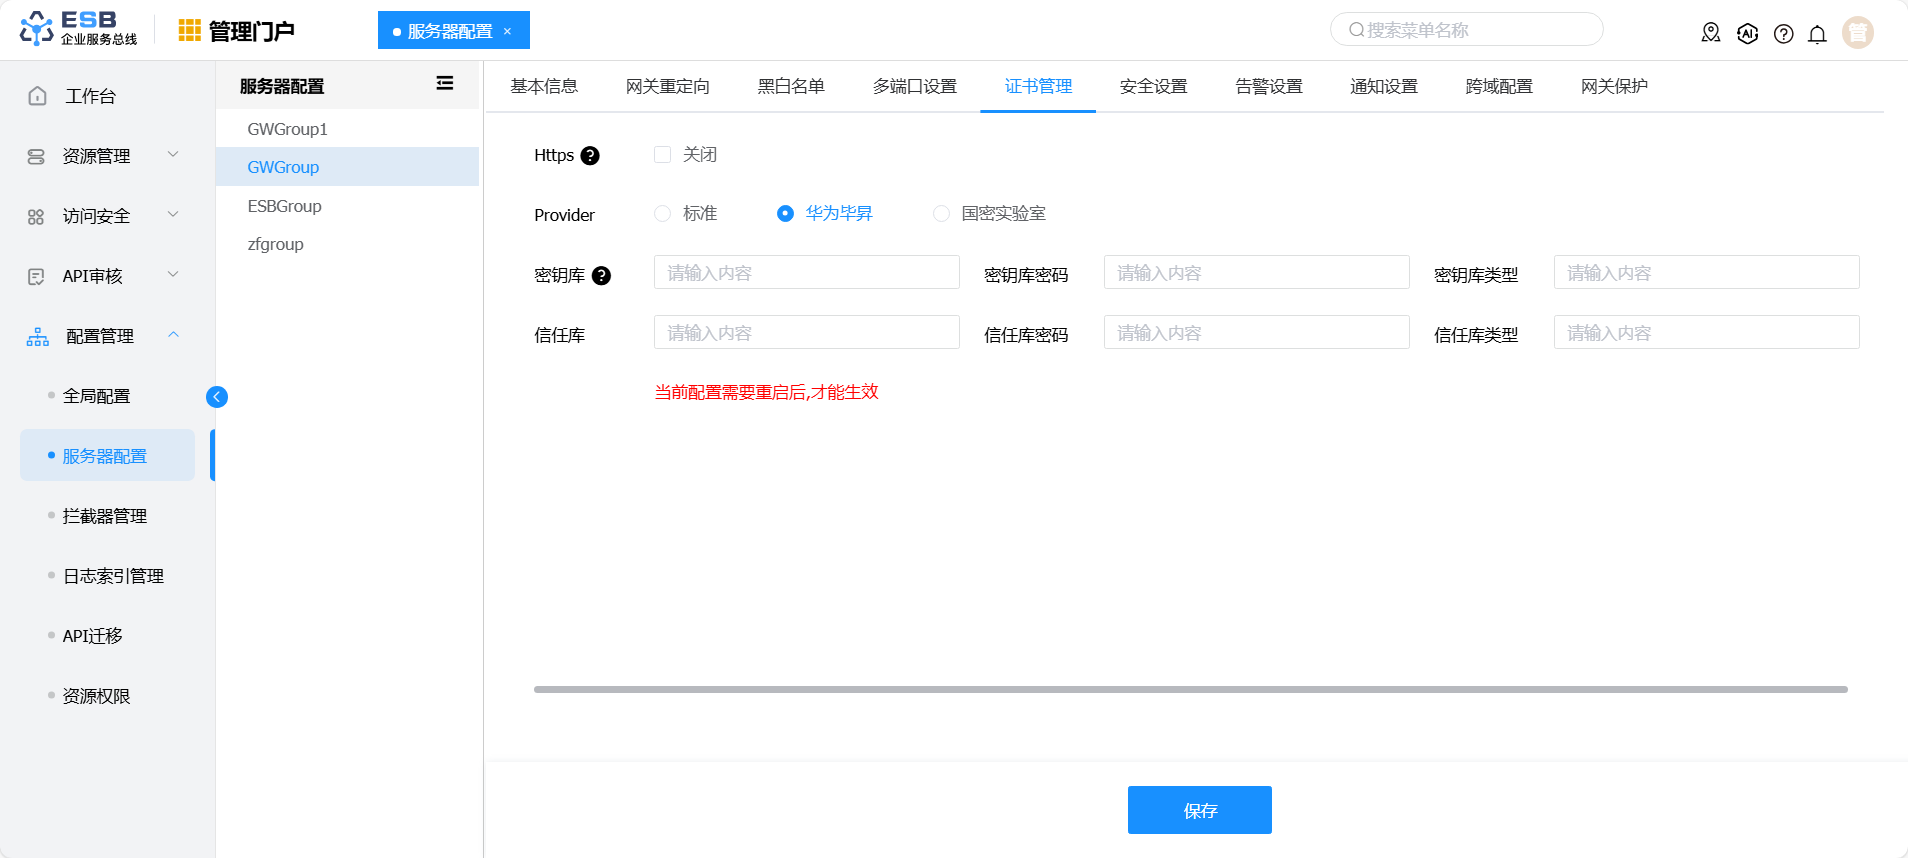Viewport: 1908px width, 858px height.
Task: Click the horizontal scrollbar below the form
Action: [1190, 689]
